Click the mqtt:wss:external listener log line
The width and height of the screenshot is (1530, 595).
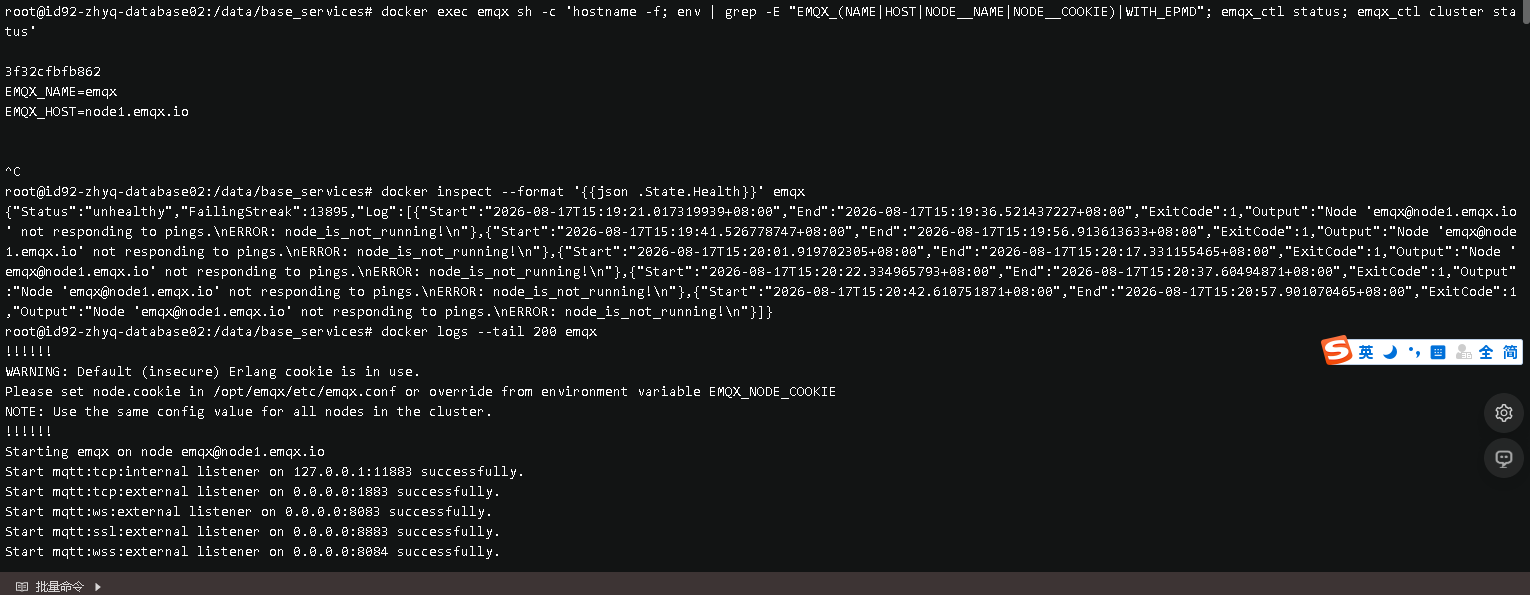(x=253, y=551)
